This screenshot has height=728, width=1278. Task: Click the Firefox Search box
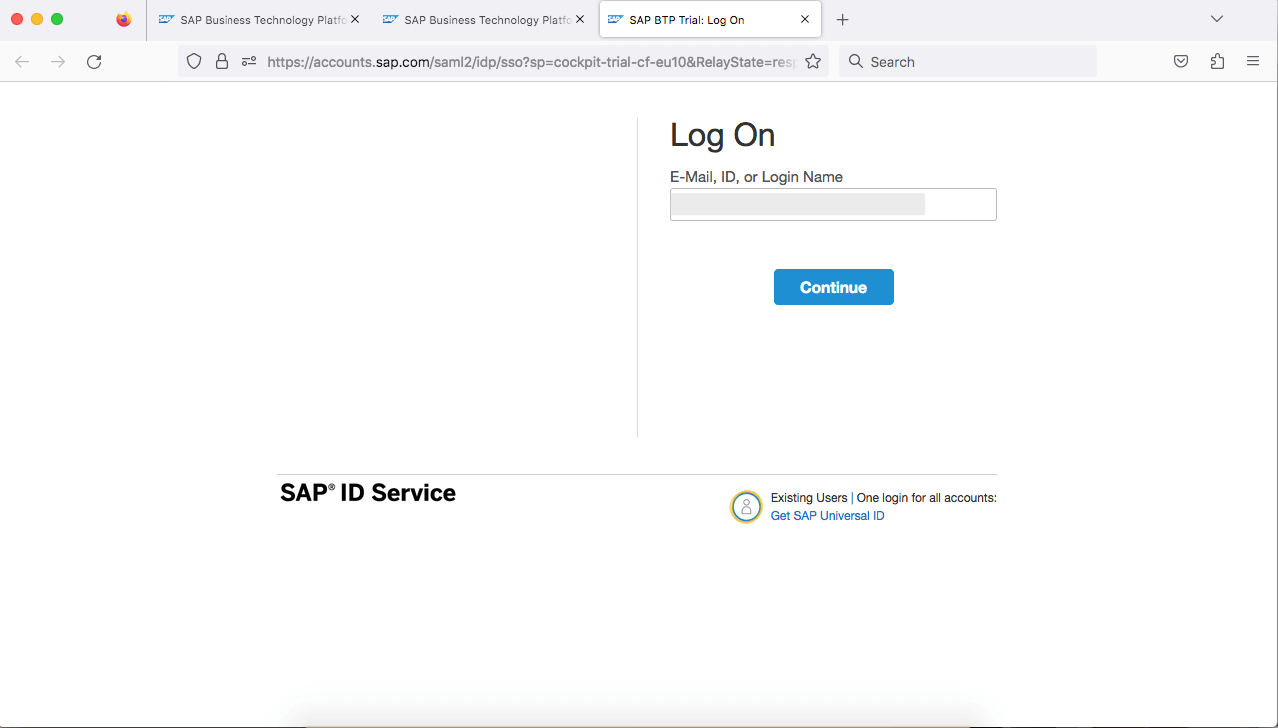coord(967,62)
